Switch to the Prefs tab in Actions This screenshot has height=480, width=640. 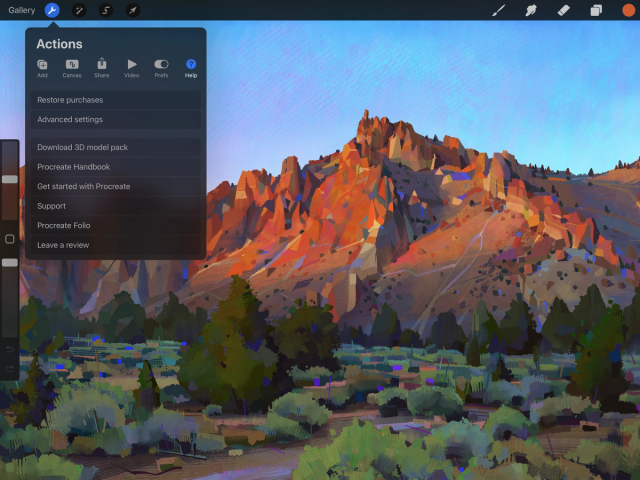click(x=161, y=68)
